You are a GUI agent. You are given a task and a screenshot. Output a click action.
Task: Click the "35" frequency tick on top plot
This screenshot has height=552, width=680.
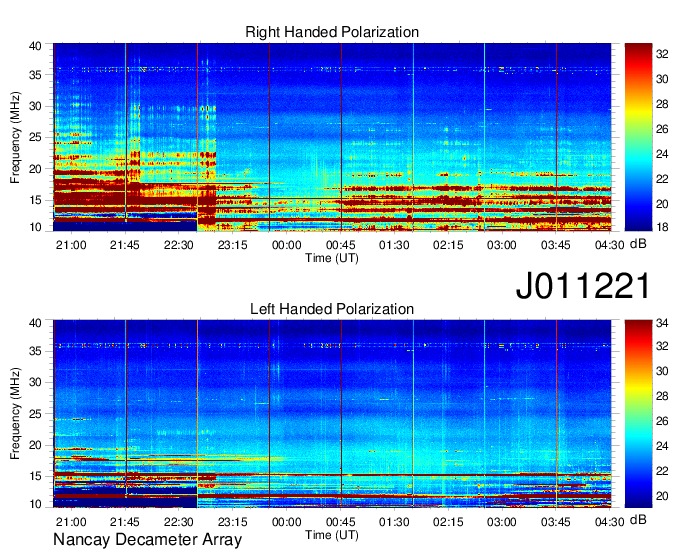(35, 75)
